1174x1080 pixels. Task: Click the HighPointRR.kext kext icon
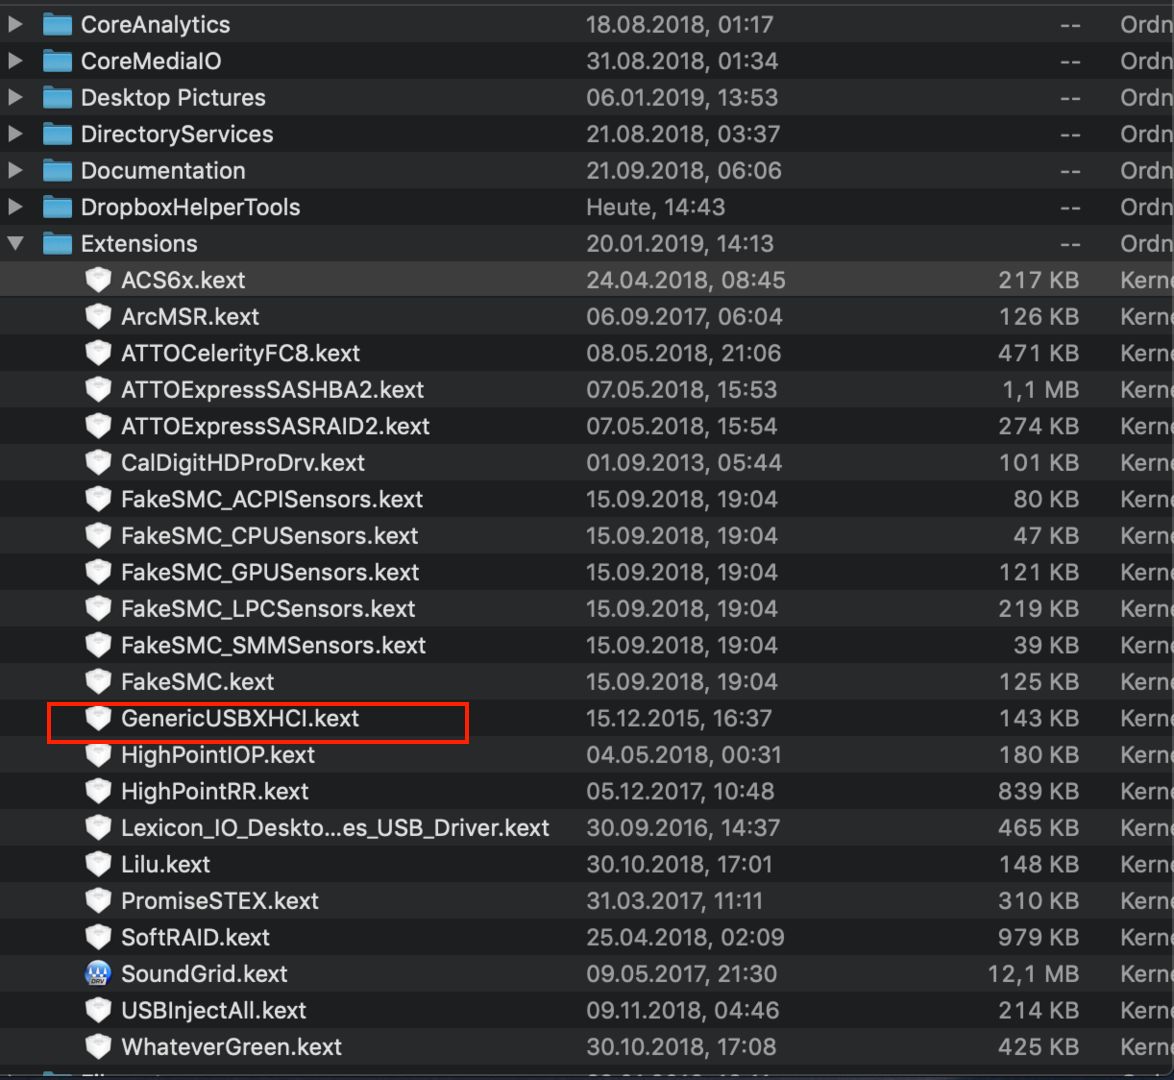point(98,792)
